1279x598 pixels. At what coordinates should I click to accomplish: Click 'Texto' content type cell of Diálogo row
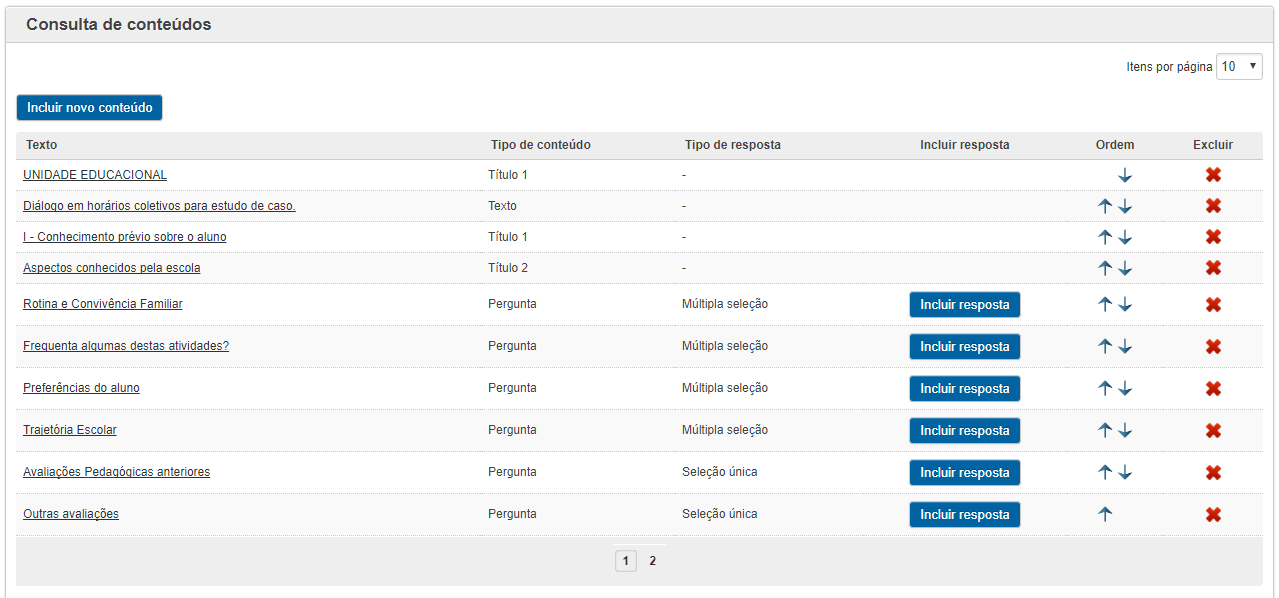[x=503, y=206]
